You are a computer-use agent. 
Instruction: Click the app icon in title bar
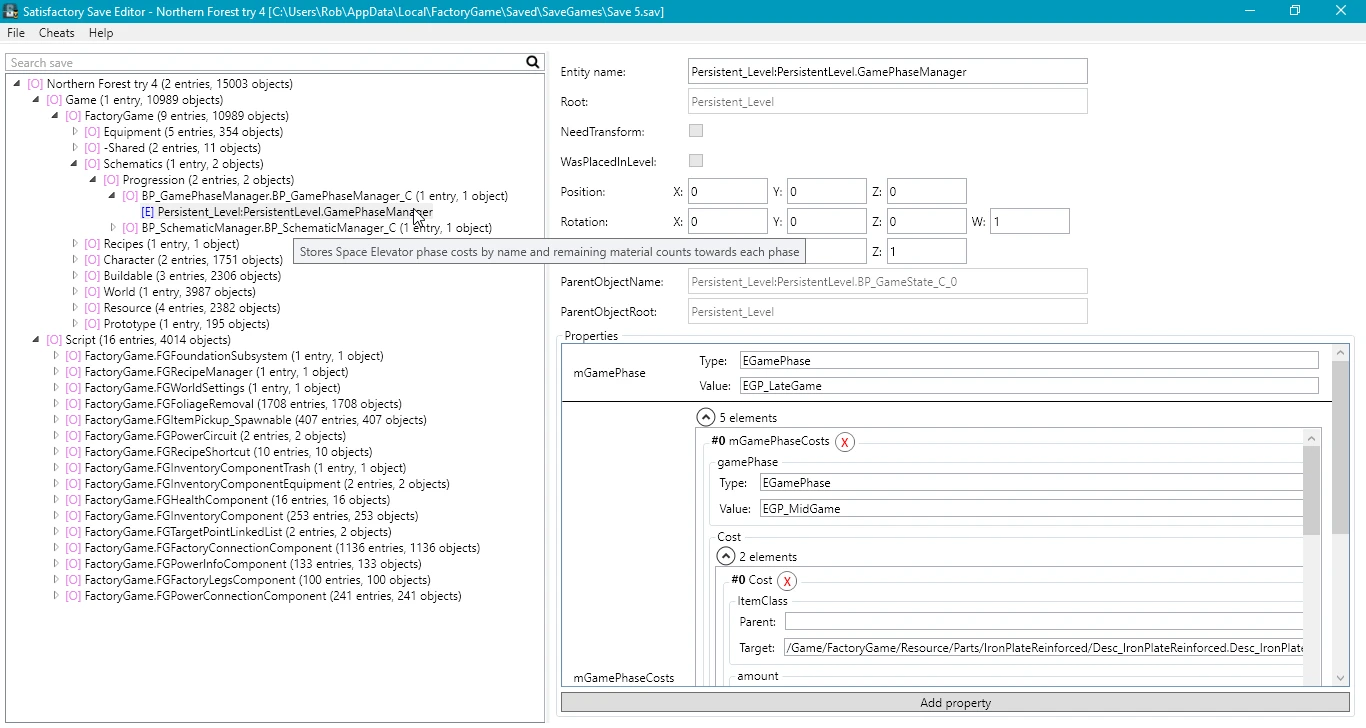(x=11, y=11)
